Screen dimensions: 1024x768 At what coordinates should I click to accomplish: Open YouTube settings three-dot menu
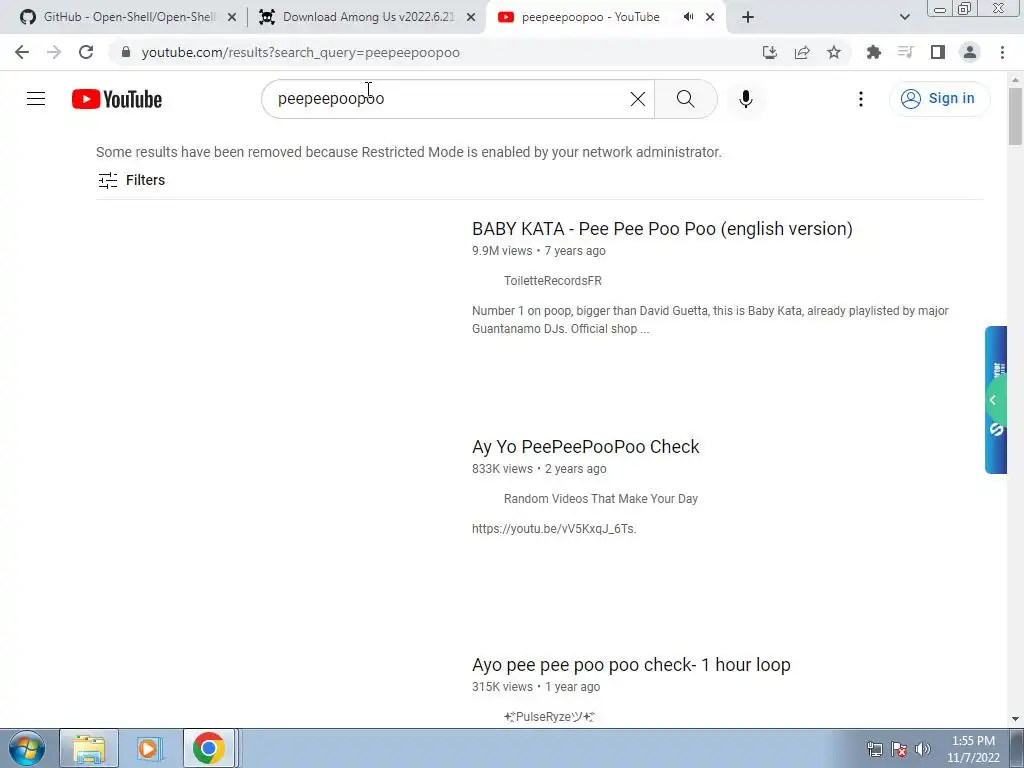[x=861, y=99]
